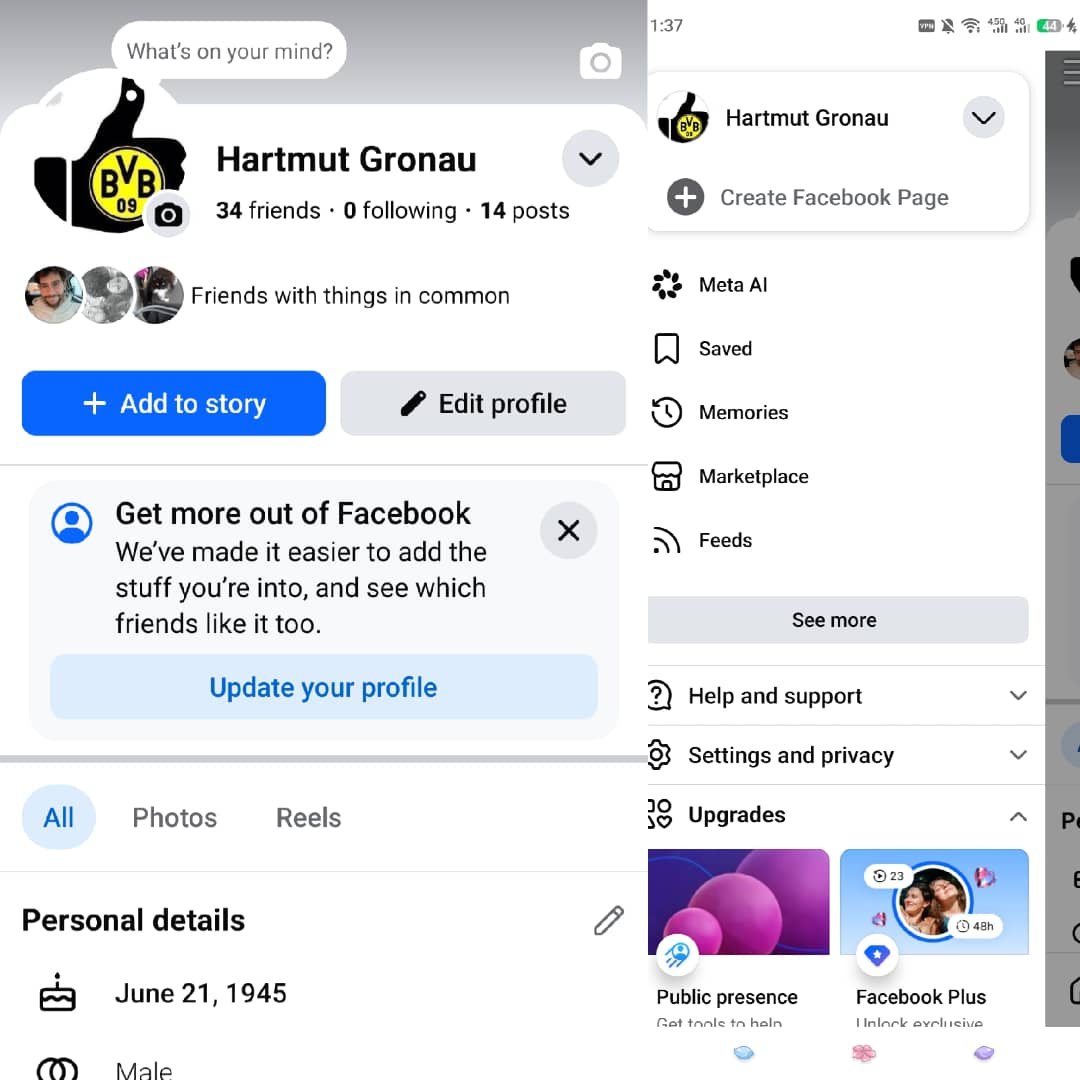
Task: Click the plus icon for Create Facebook Page
Action: [685, 197]
